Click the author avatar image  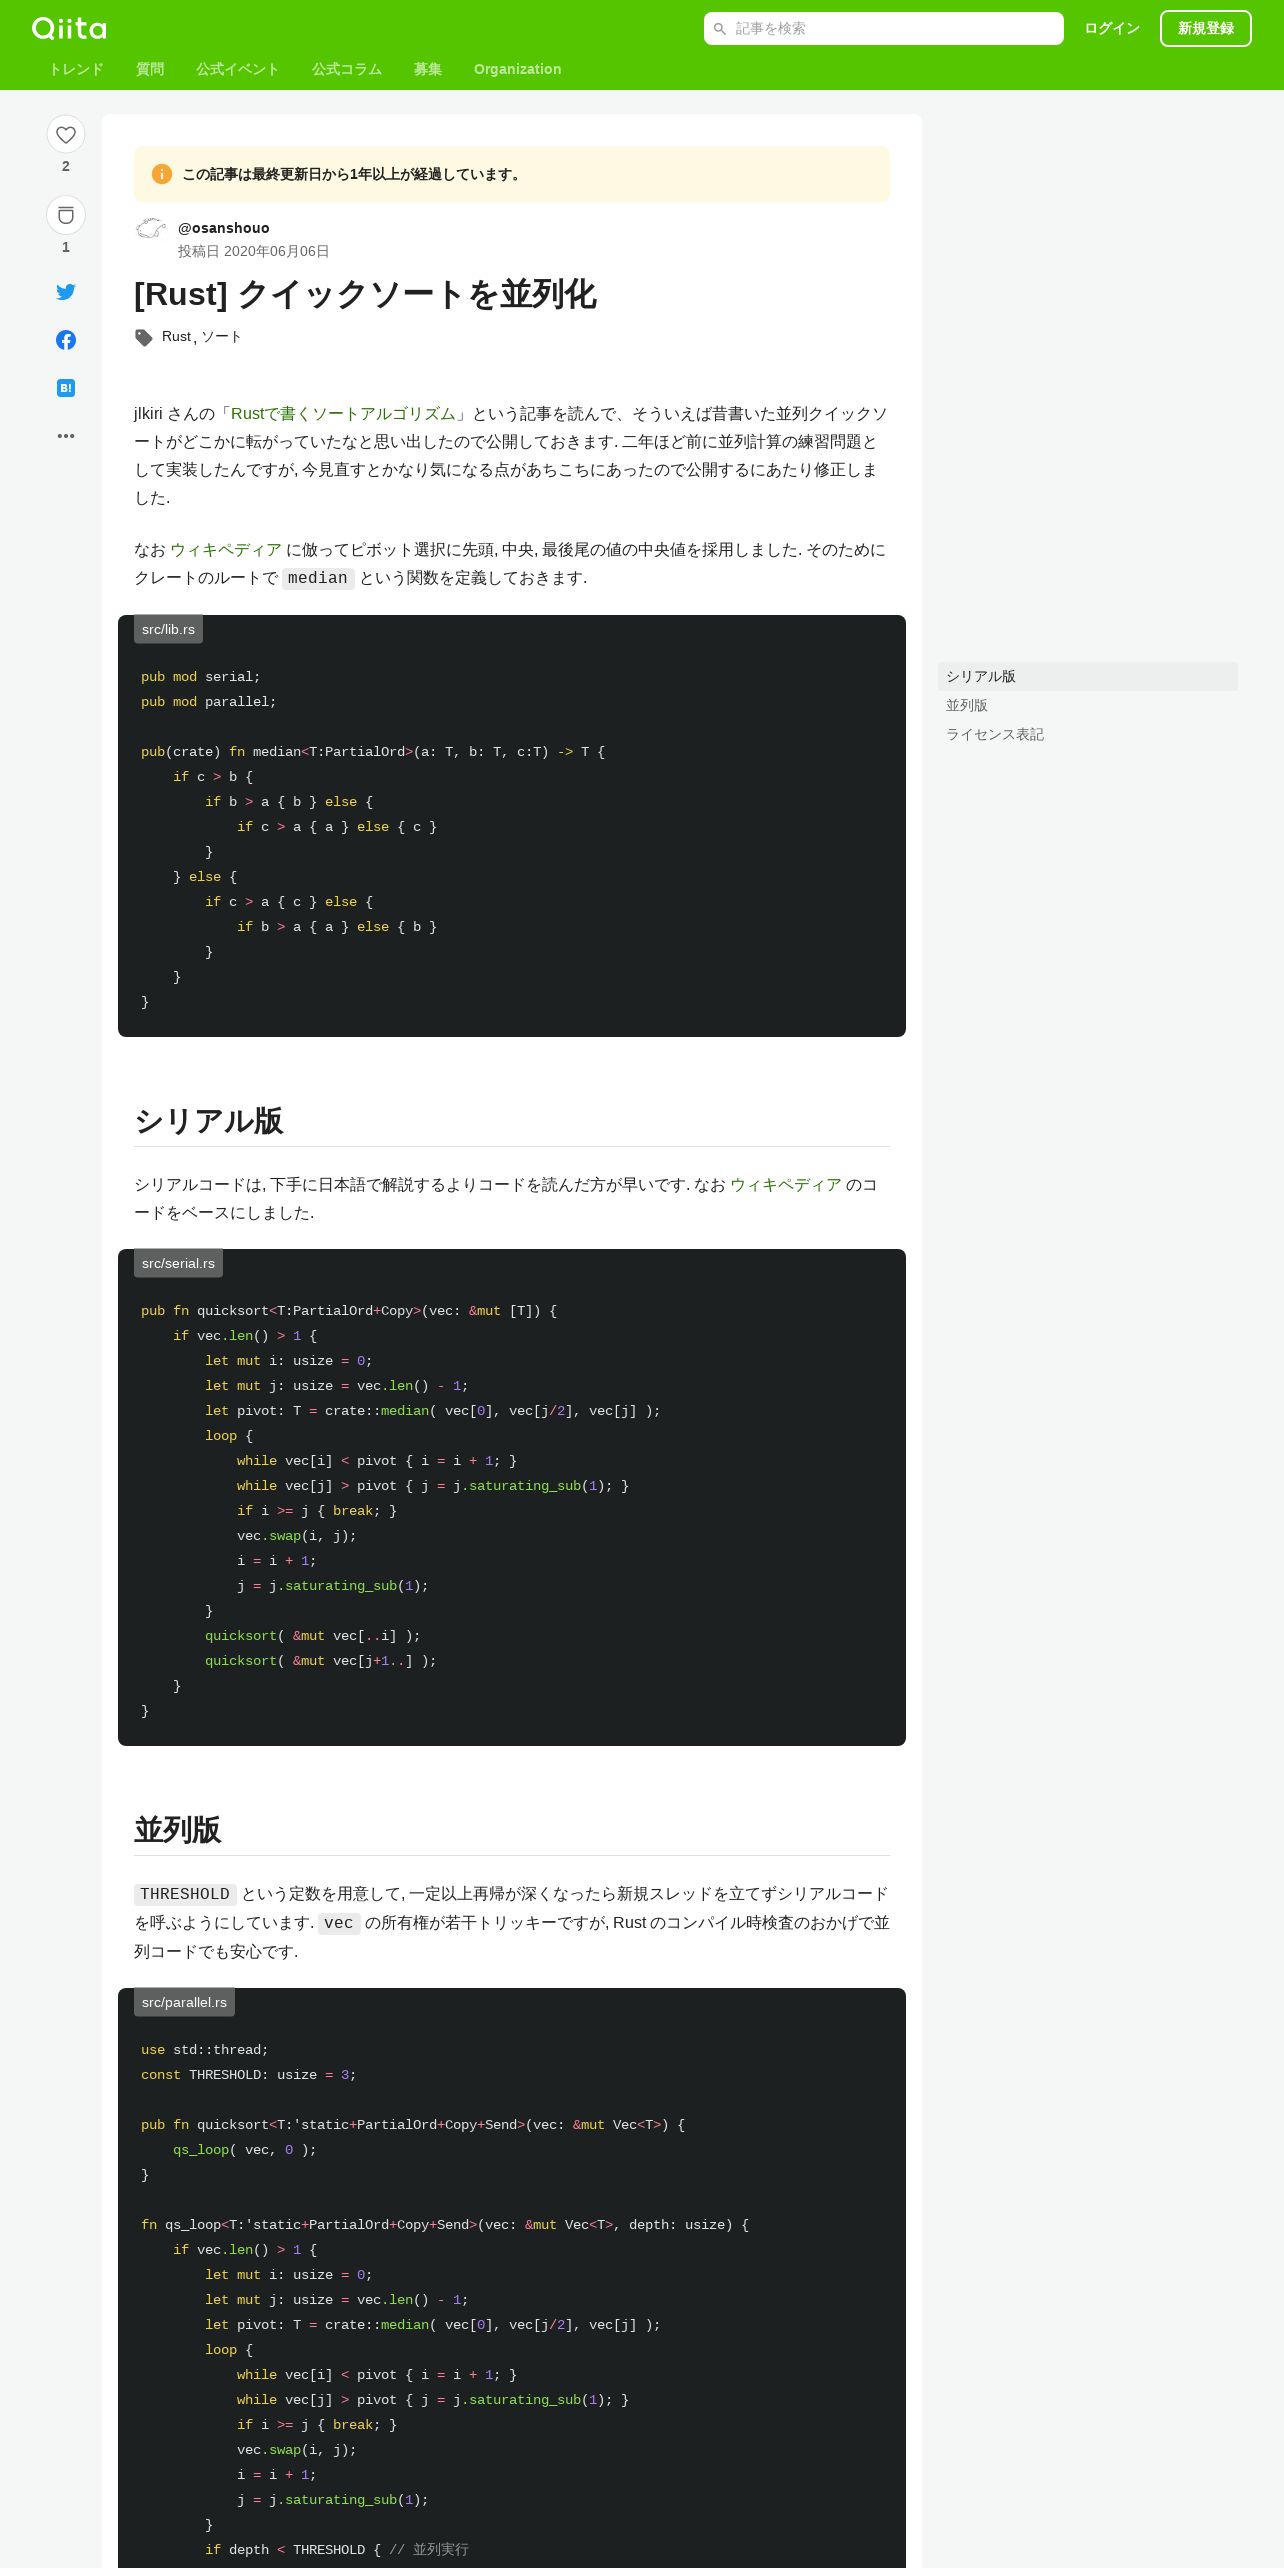[151, 229]
